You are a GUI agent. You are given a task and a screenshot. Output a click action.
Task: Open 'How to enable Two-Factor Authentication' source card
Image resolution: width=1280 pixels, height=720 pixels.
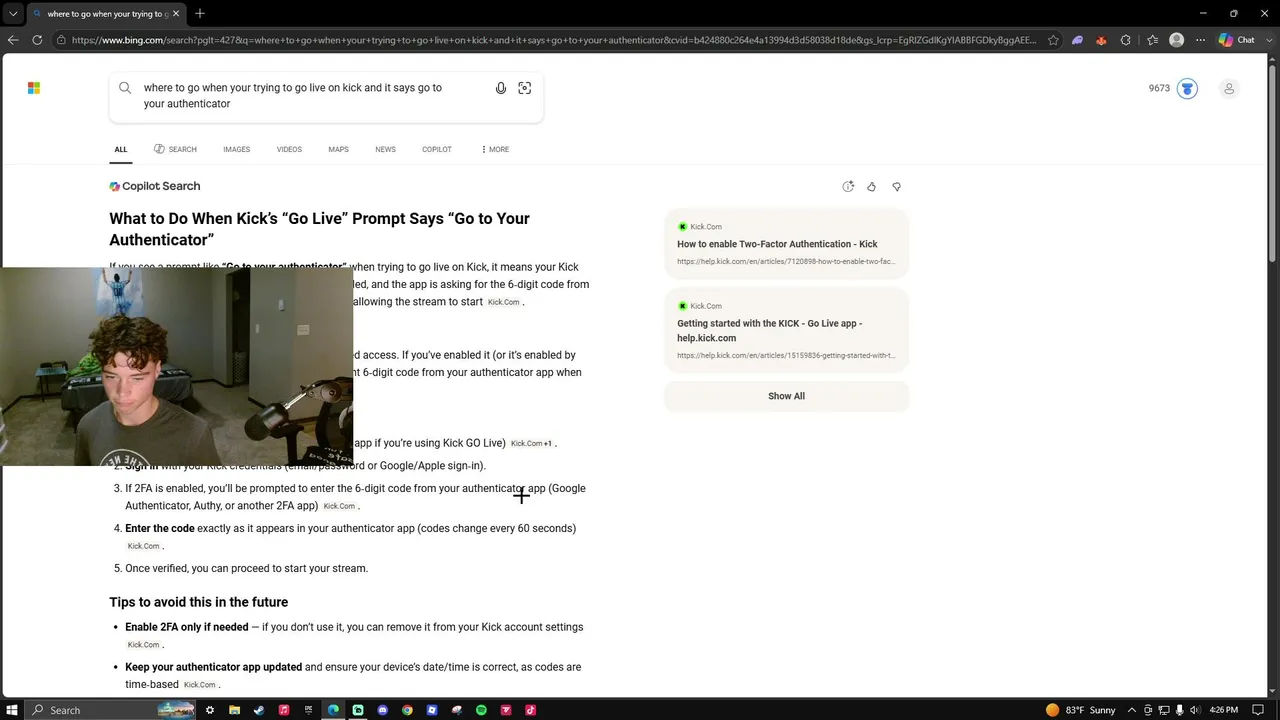(x=786, y=244)
